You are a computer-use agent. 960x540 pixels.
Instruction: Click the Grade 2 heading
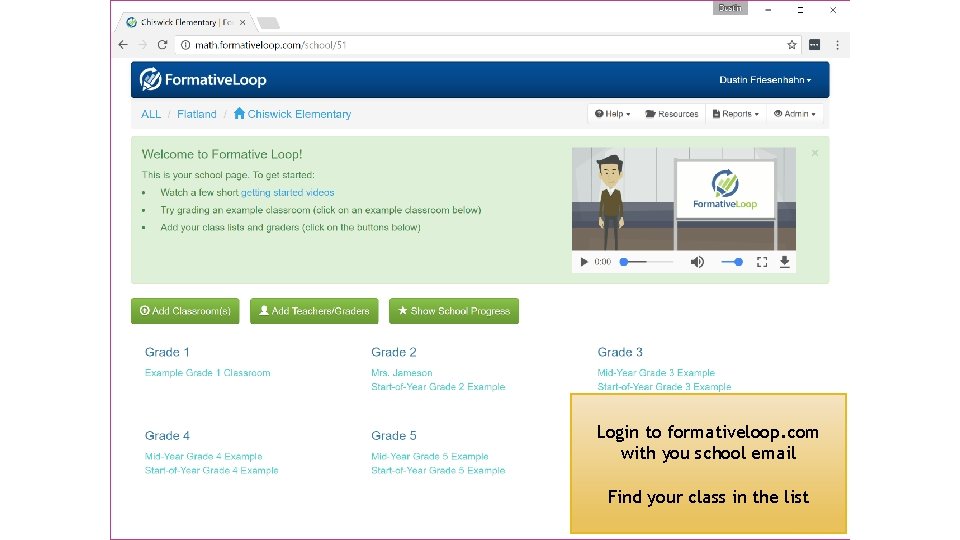tap(394, 352)
